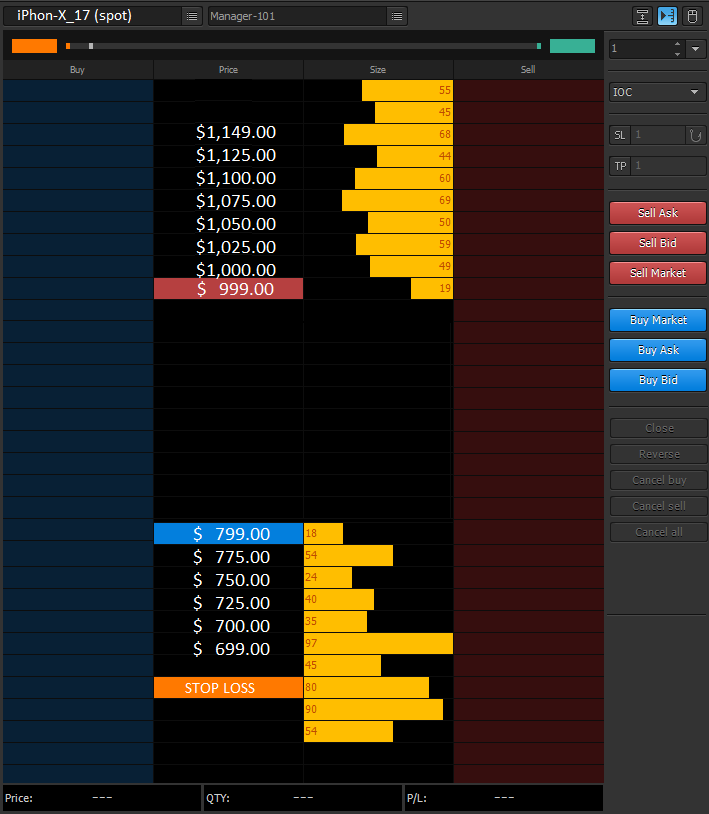
Task: Toggle the highlighted side-panel icon
Action: pos(667,16)
